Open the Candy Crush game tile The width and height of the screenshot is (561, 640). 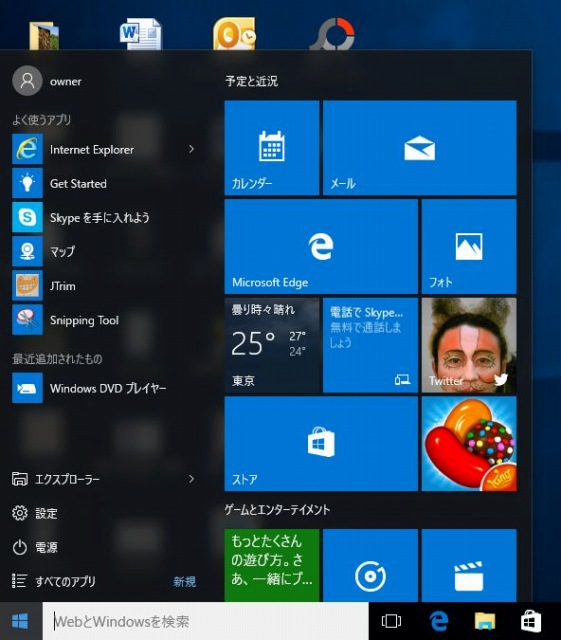tap(469, 444)
